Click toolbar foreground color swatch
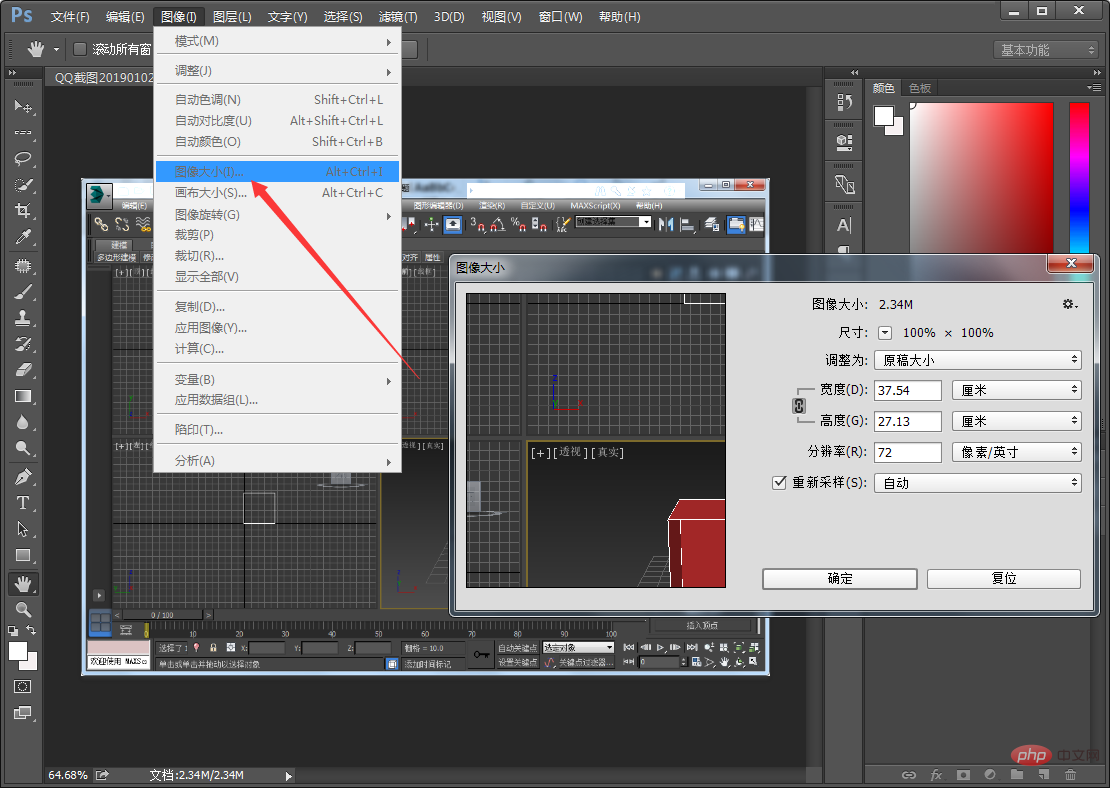1110x788 pixels. coord(18,651)
